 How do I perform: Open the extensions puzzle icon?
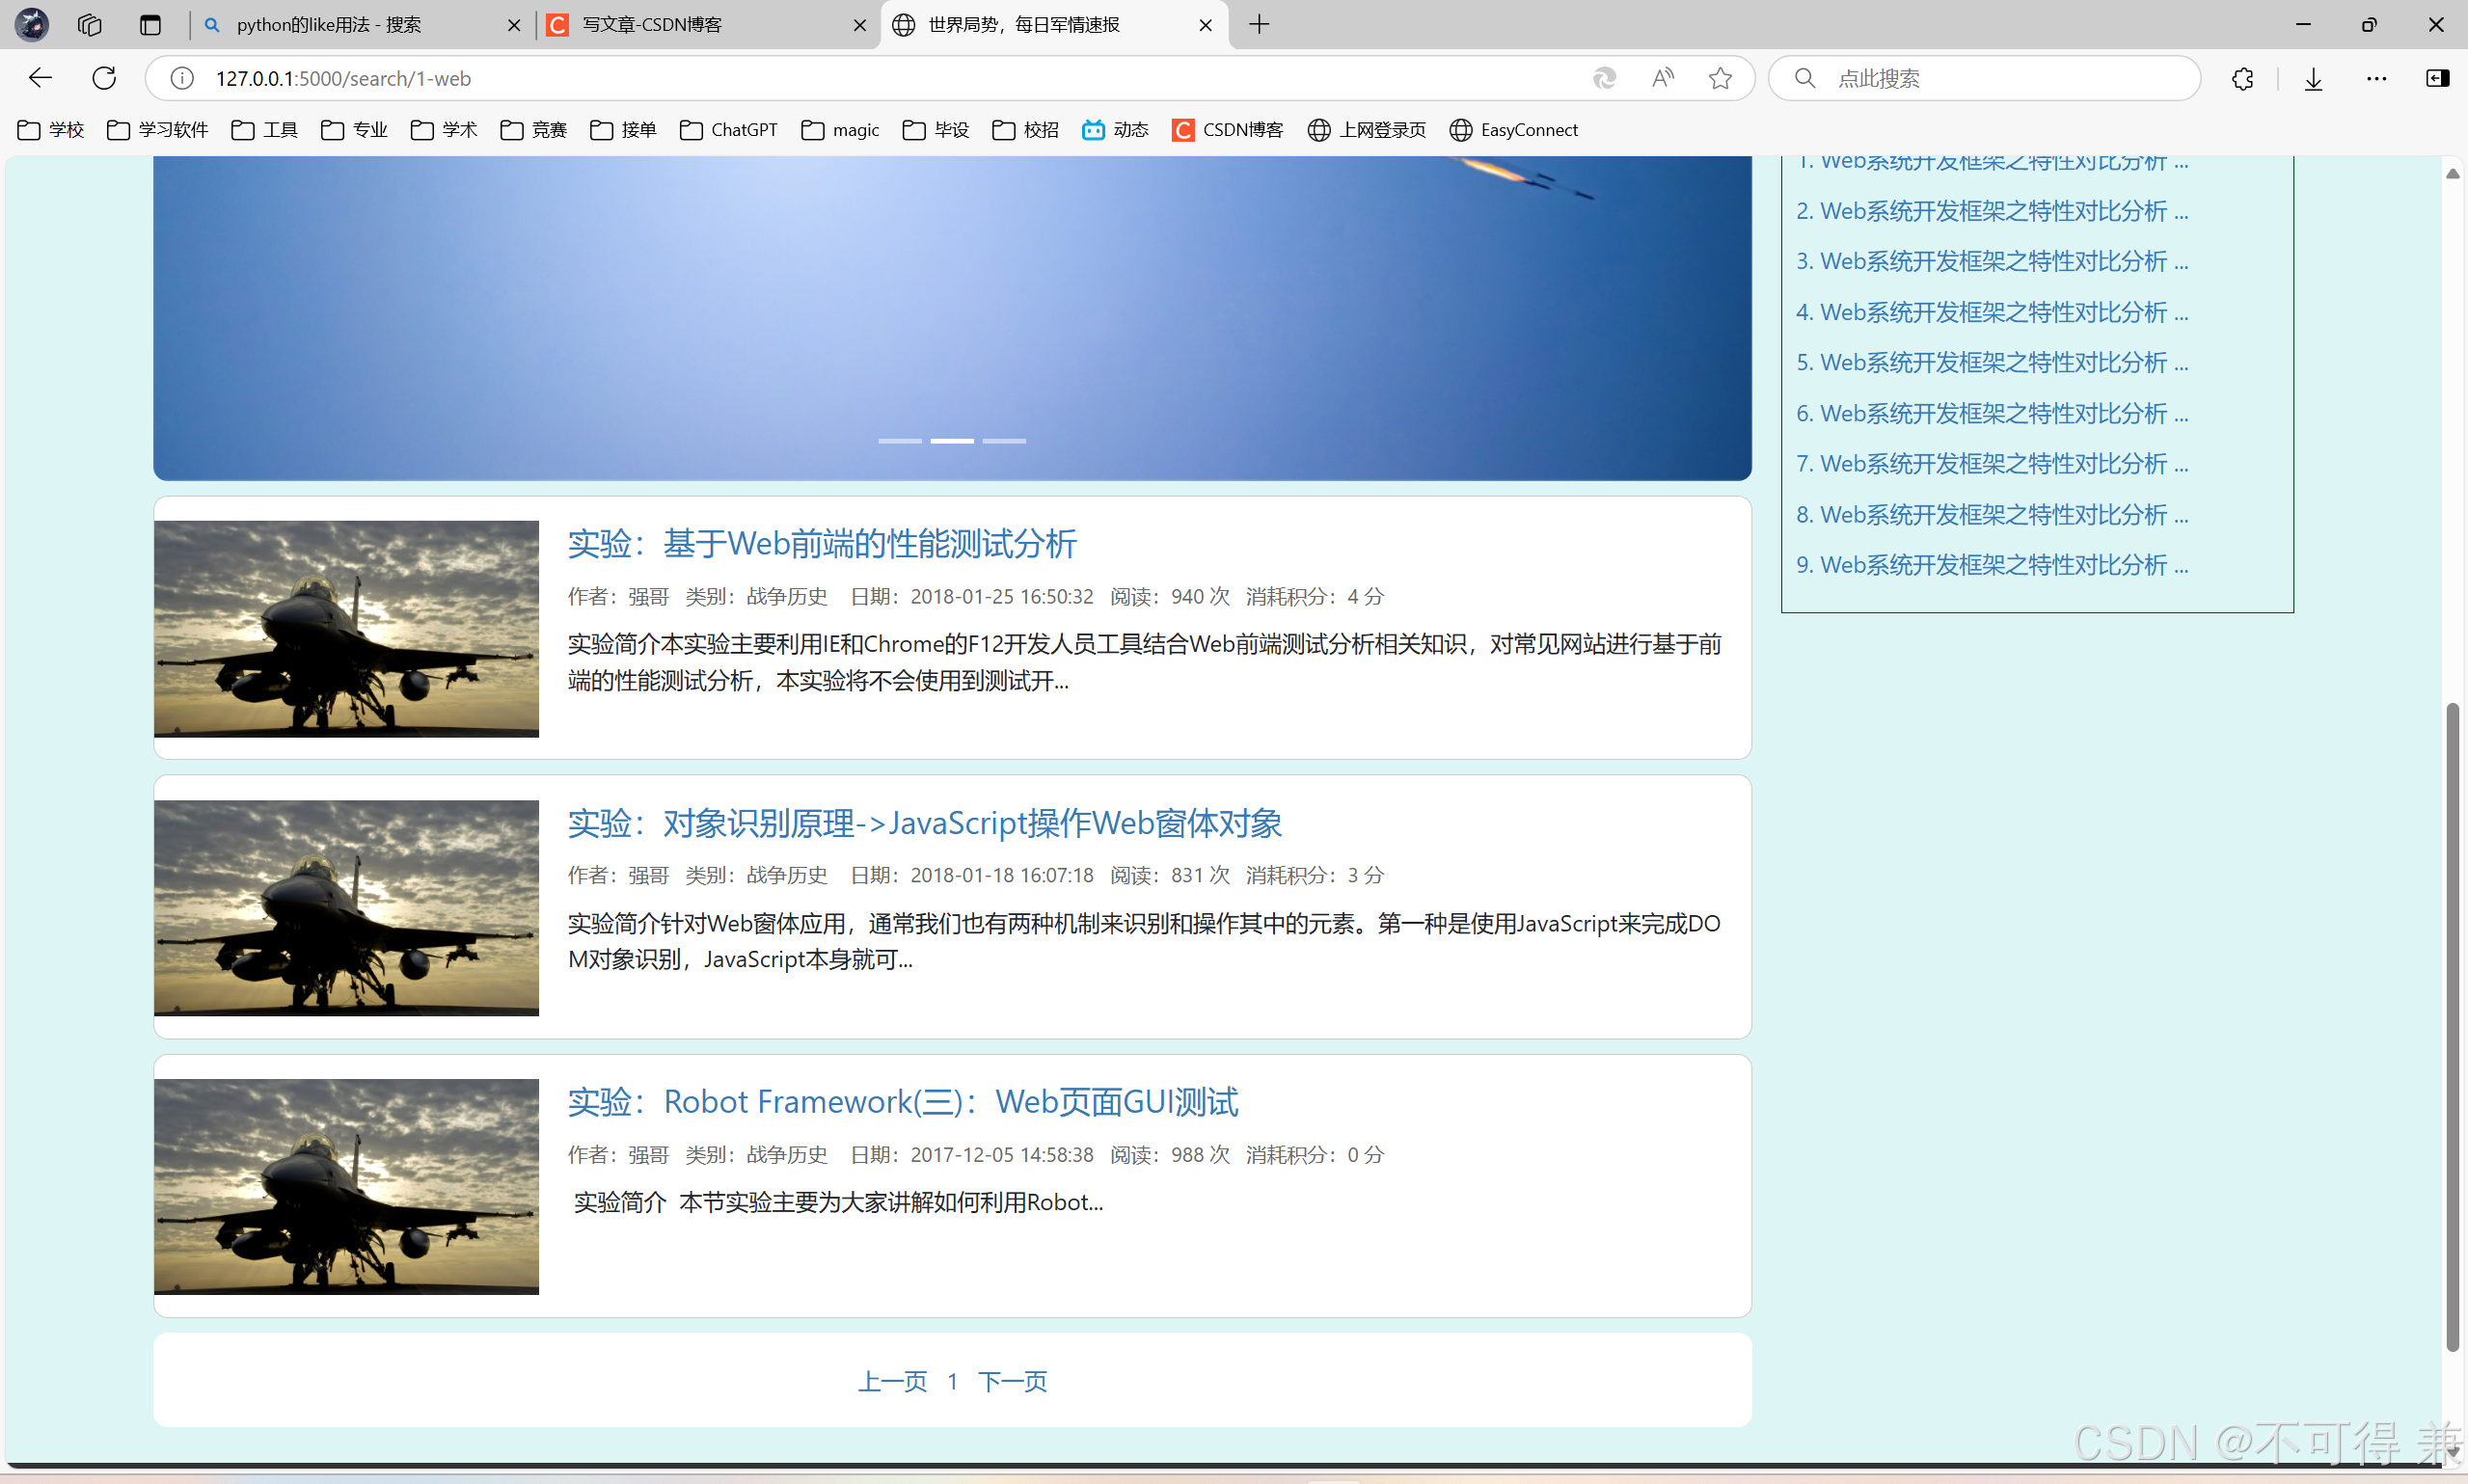2242,78
